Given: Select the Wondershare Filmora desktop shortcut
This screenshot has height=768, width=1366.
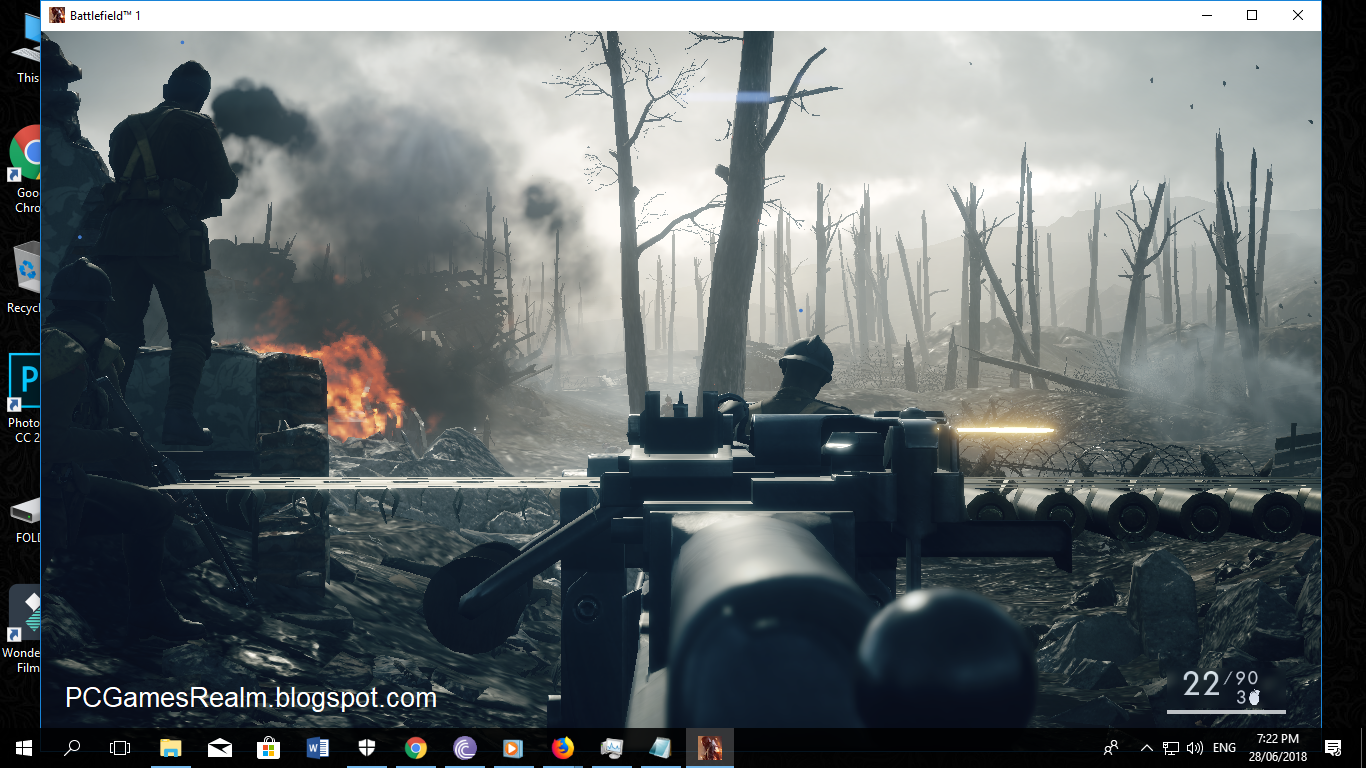Looking at the screenshot, I should [x=22, y=629].
